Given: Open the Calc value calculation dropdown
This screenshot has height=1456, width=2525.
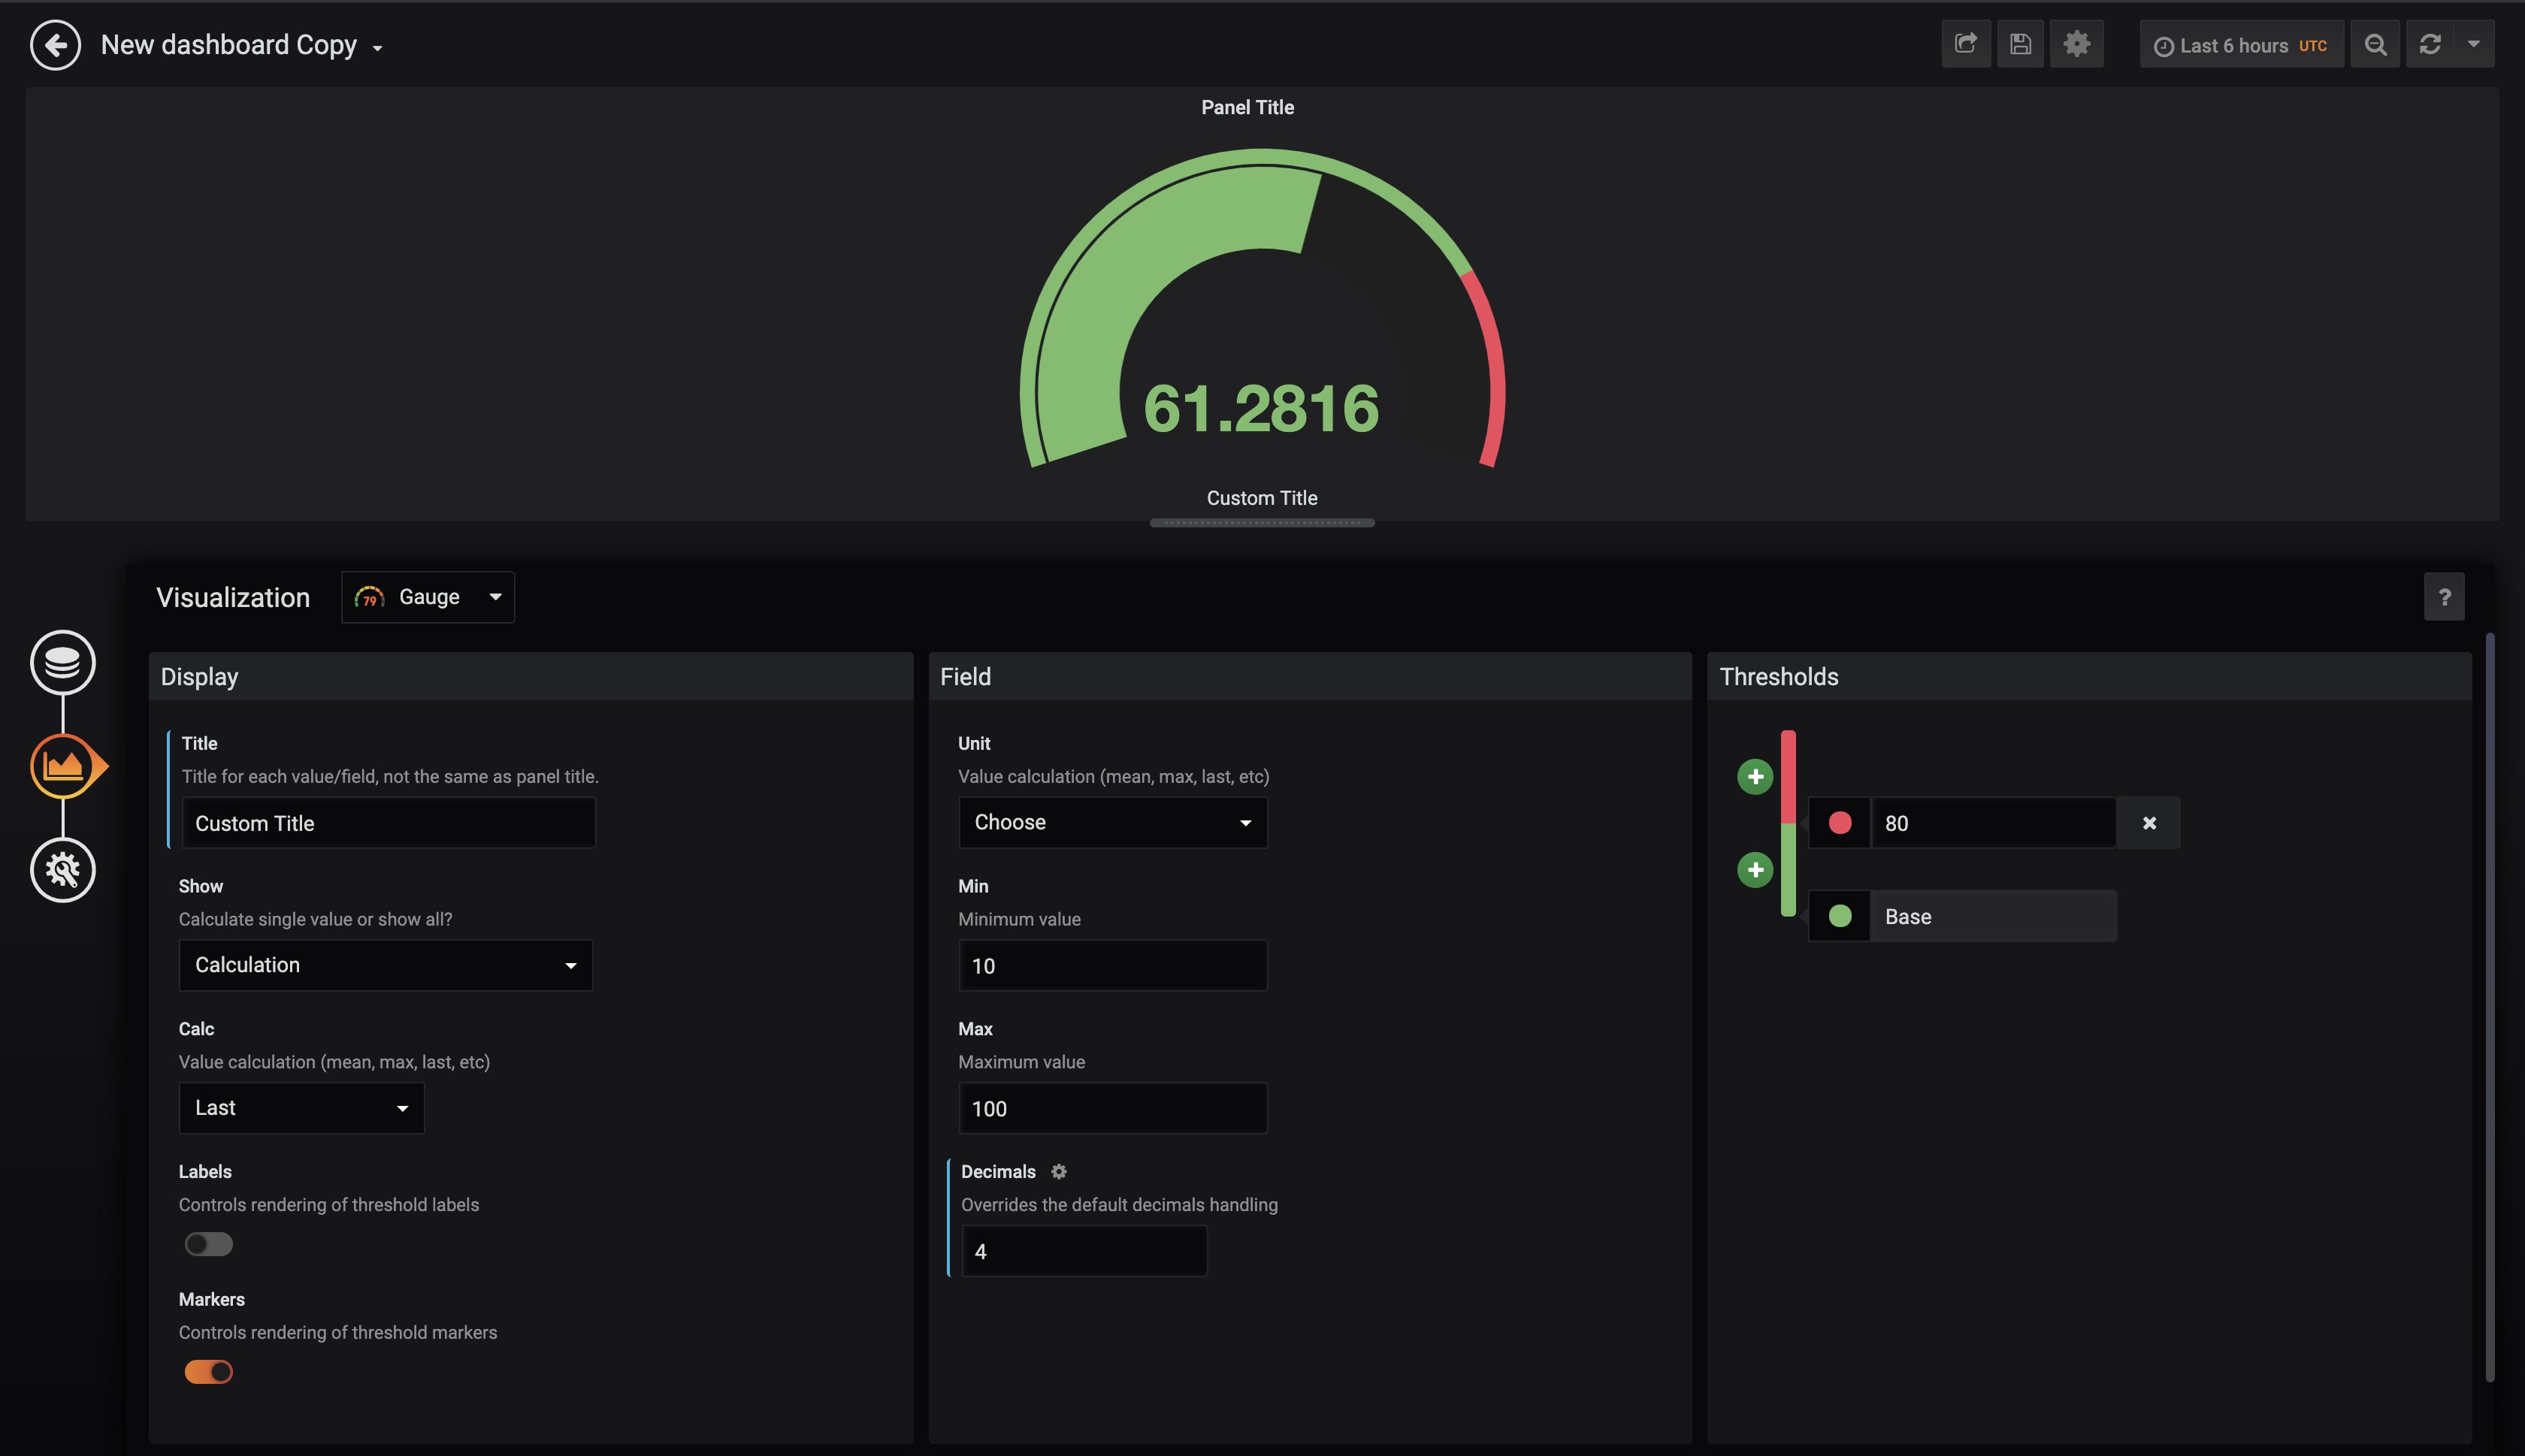Looking at the screenshot, I should pyautogui.click(x=301, y=1107).
